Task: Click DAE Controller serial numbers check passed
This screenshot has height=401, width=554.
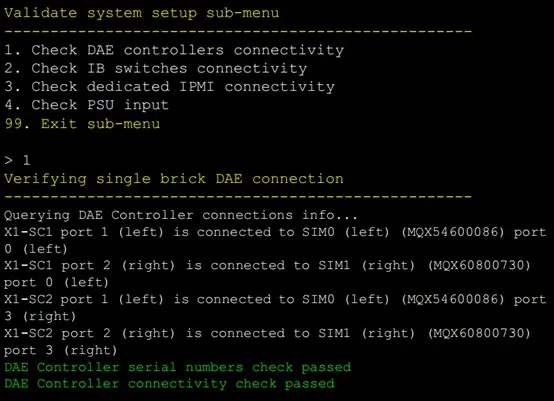Action: 177,367
